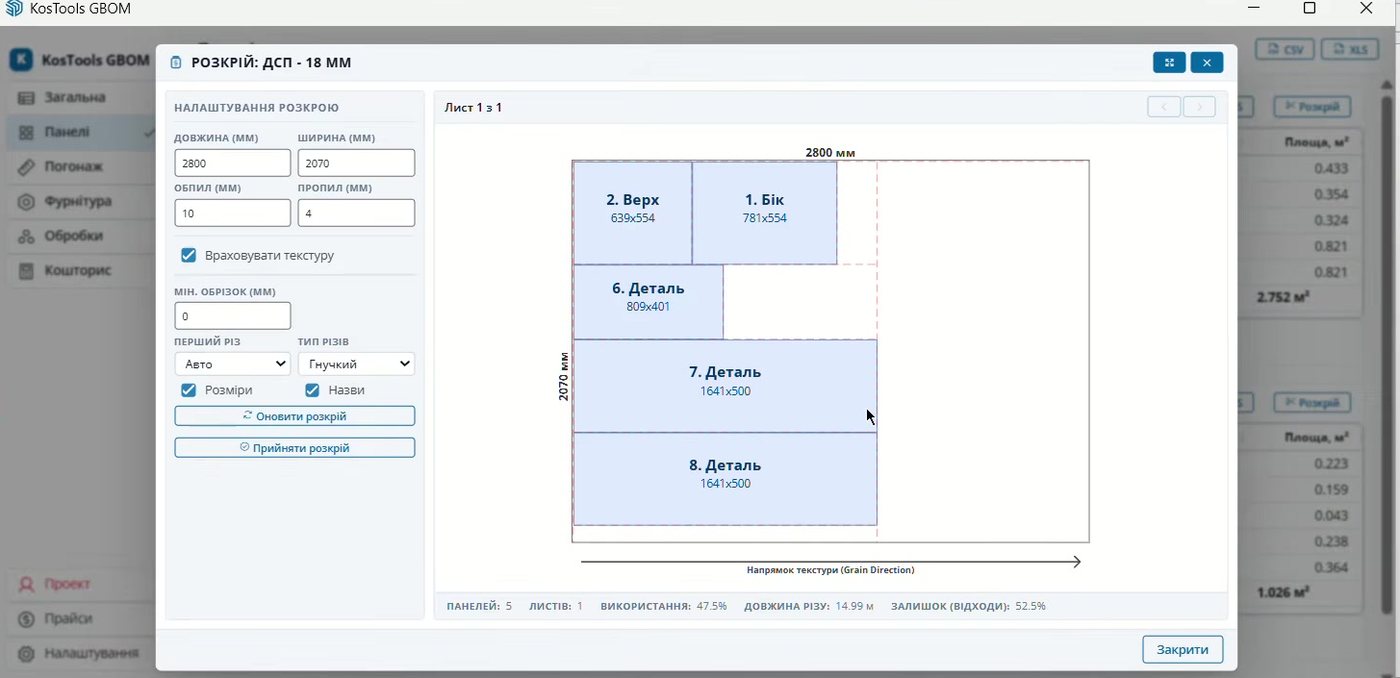Click the gear icon beside Налаштування
Viewport: 1400px width, 678px height.
pos(26,654)
